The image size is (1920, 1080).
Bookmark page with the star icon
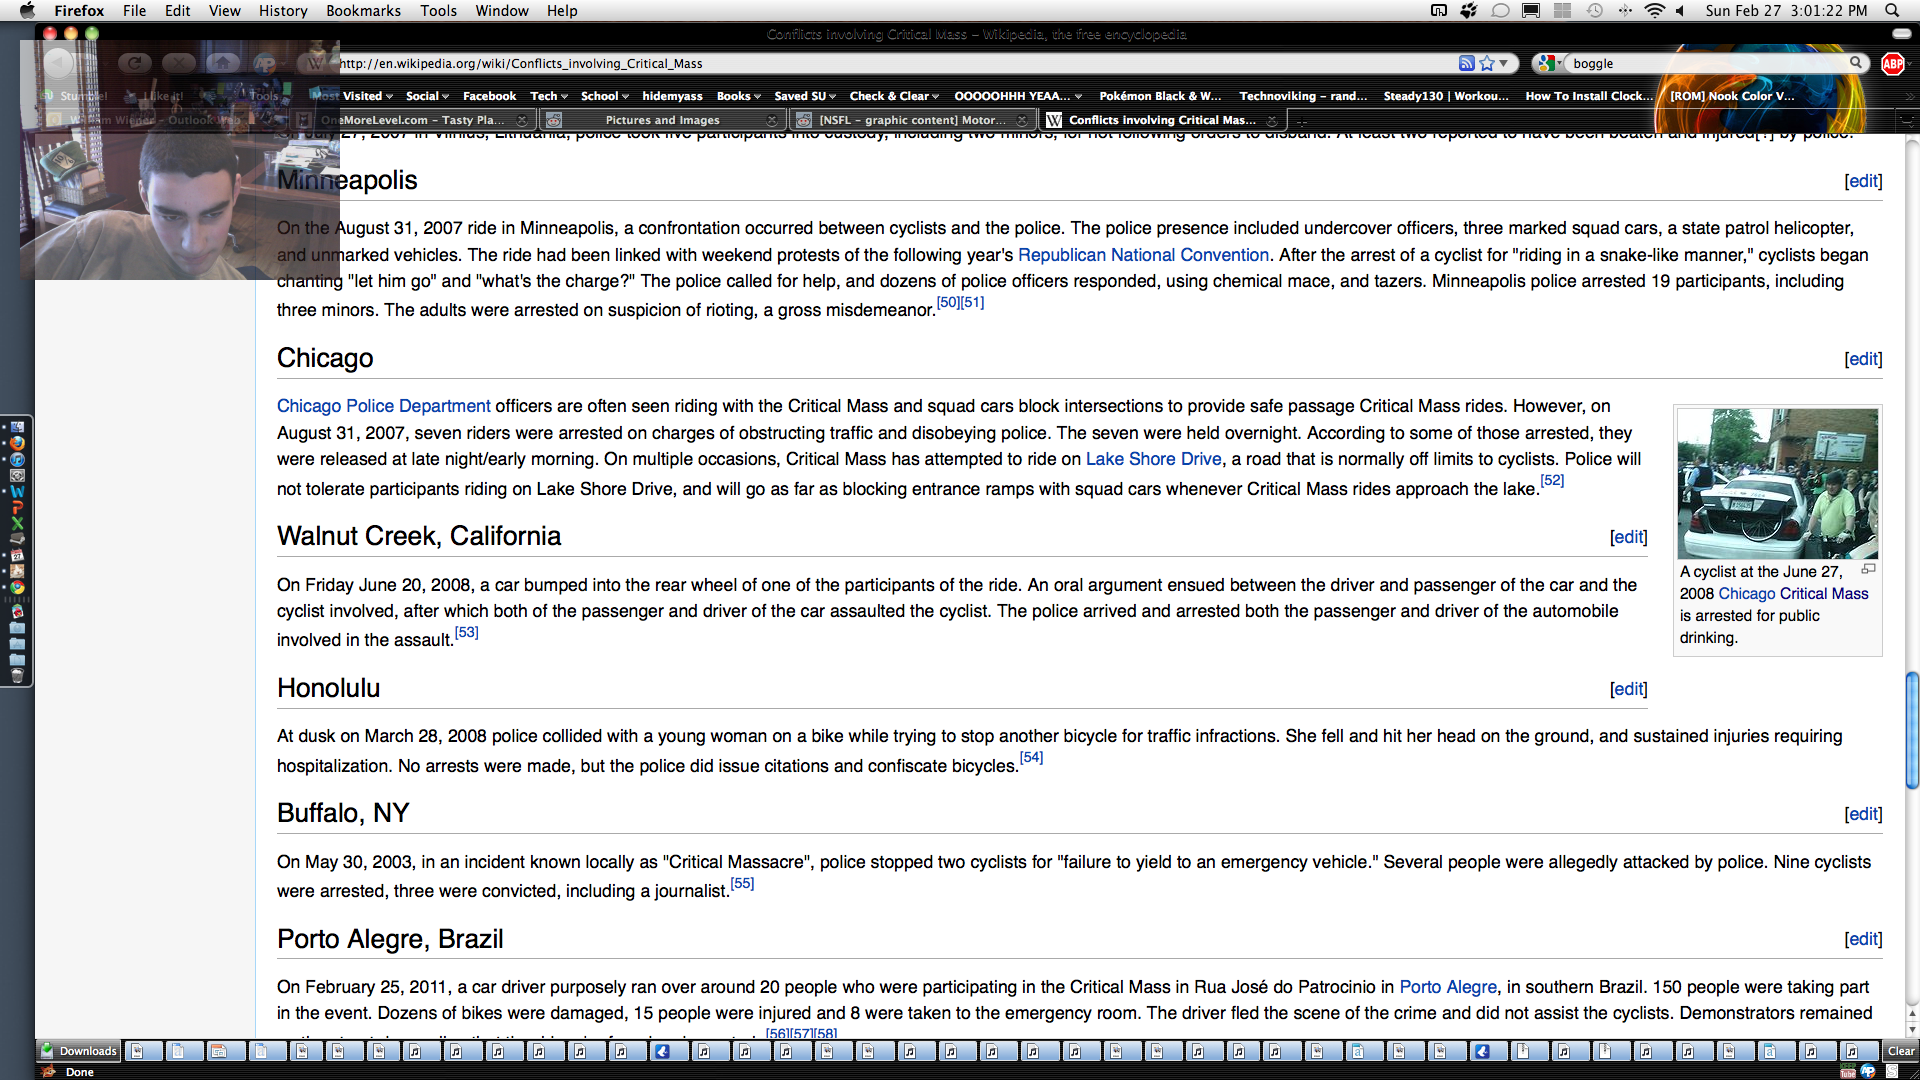point(1487,63)
